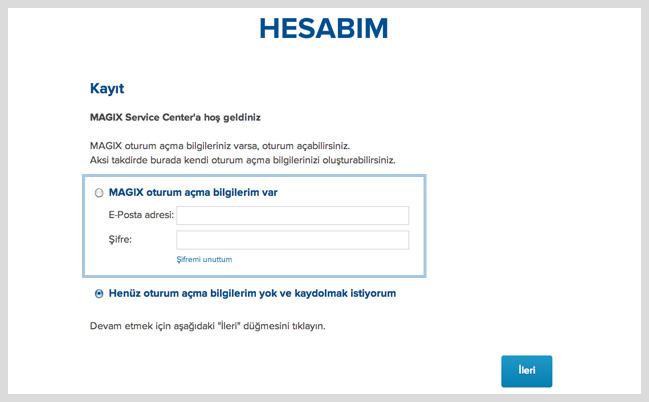Click the 'MAGIX oturum açma bilgilerim var' label text

click(193, 193)
